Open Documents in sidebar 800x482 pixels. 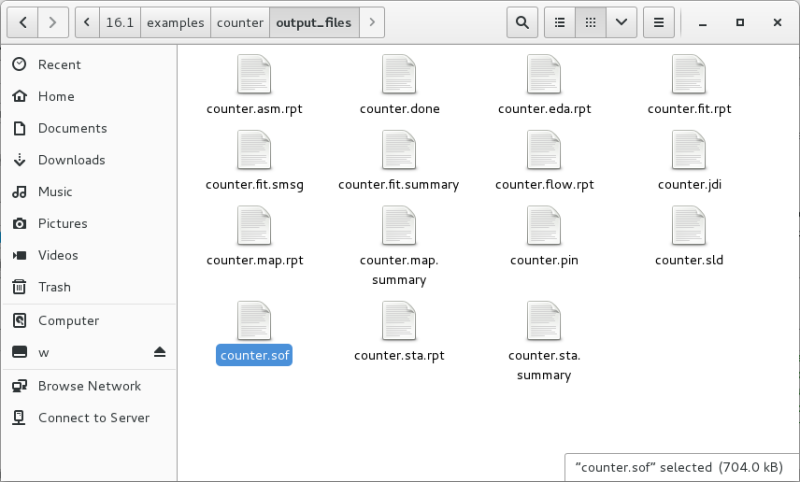click(x=89, y=128)
